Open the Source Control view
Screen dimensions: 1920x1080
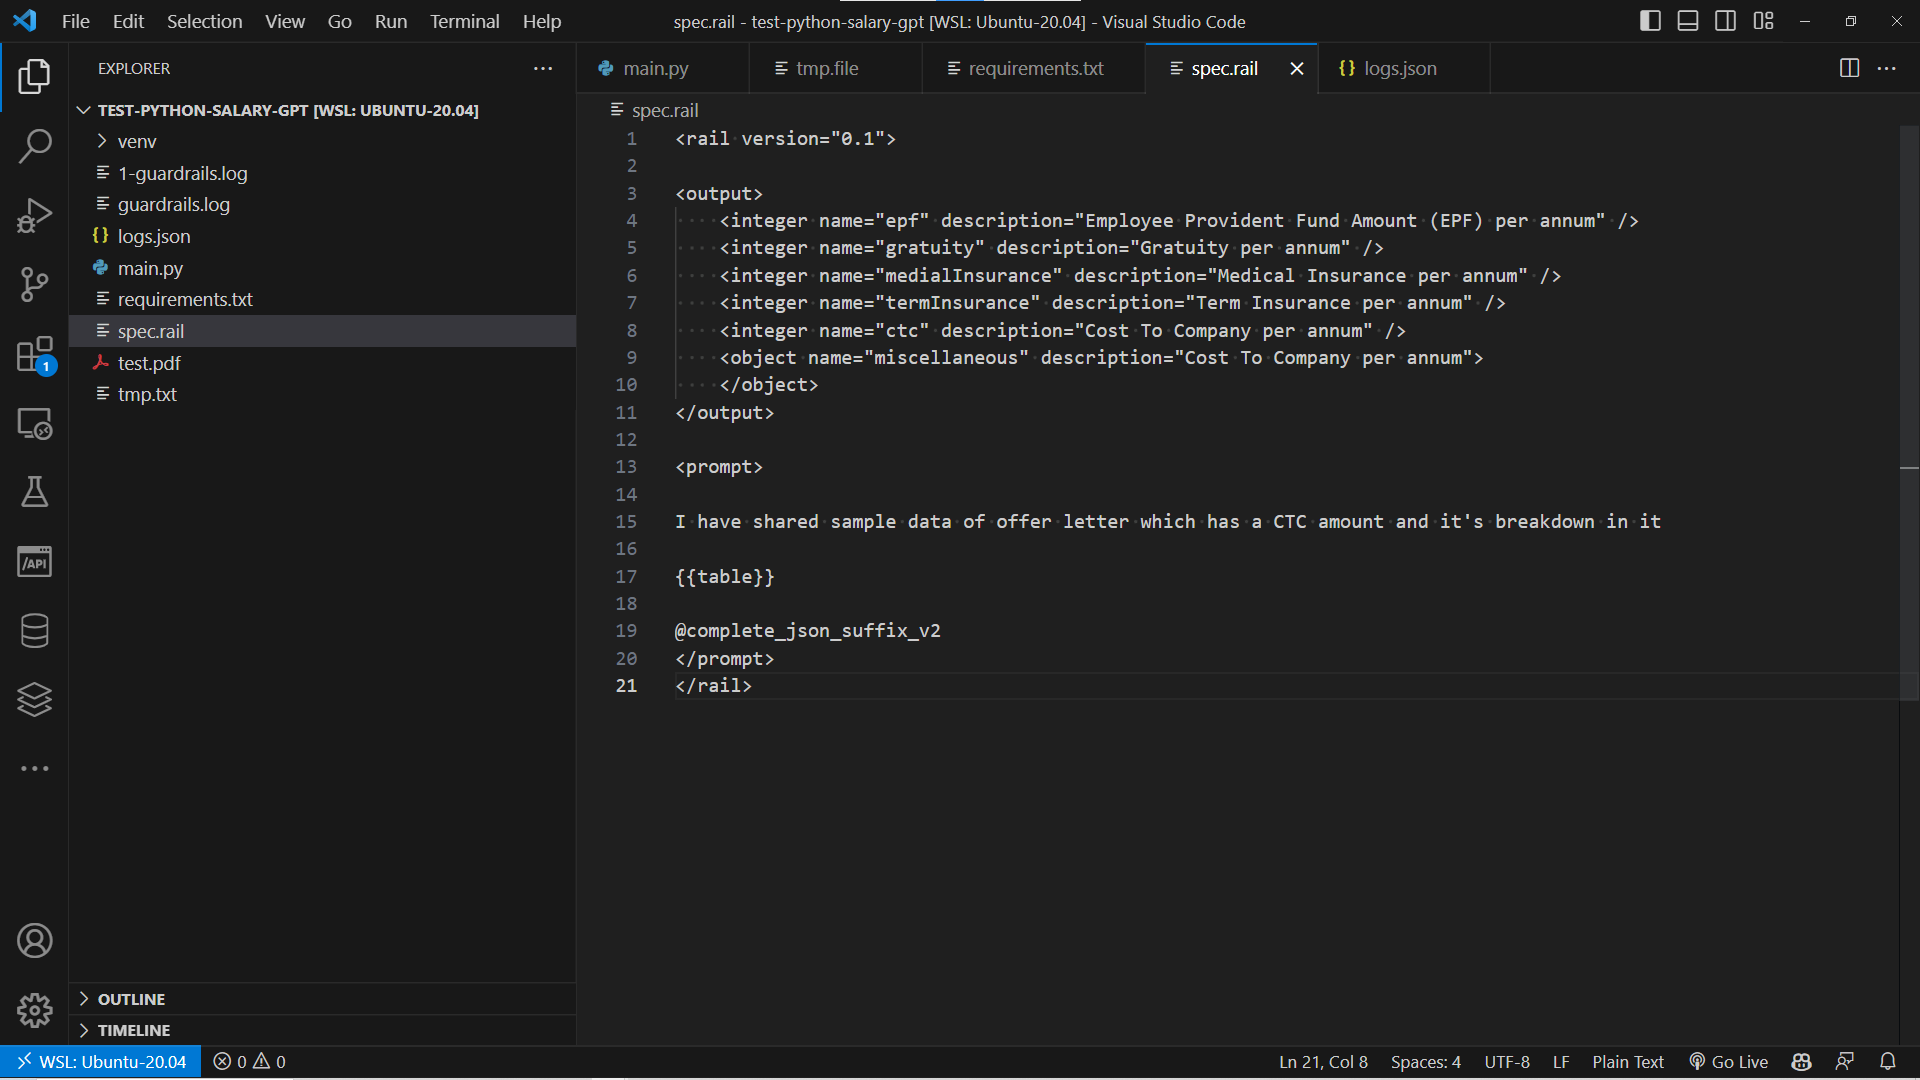pyautogui.click(x=36, y=285)
